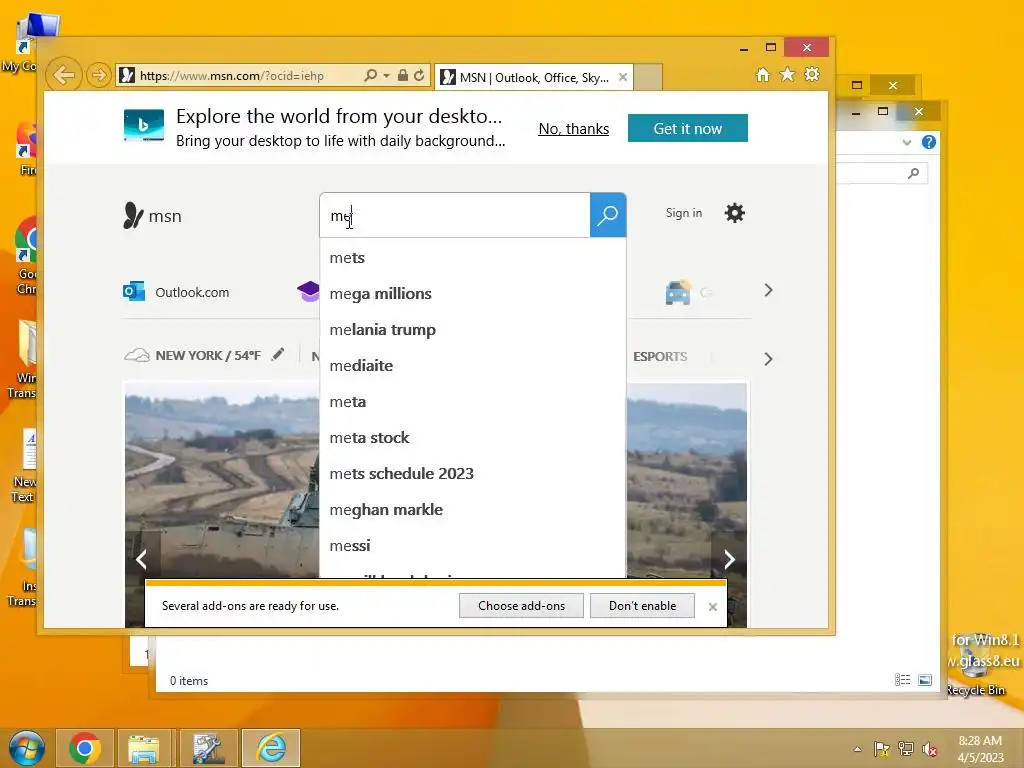This screenshot has height=768, width=1024.
Task: Refresh the MSN page
Action: [419, 76]
